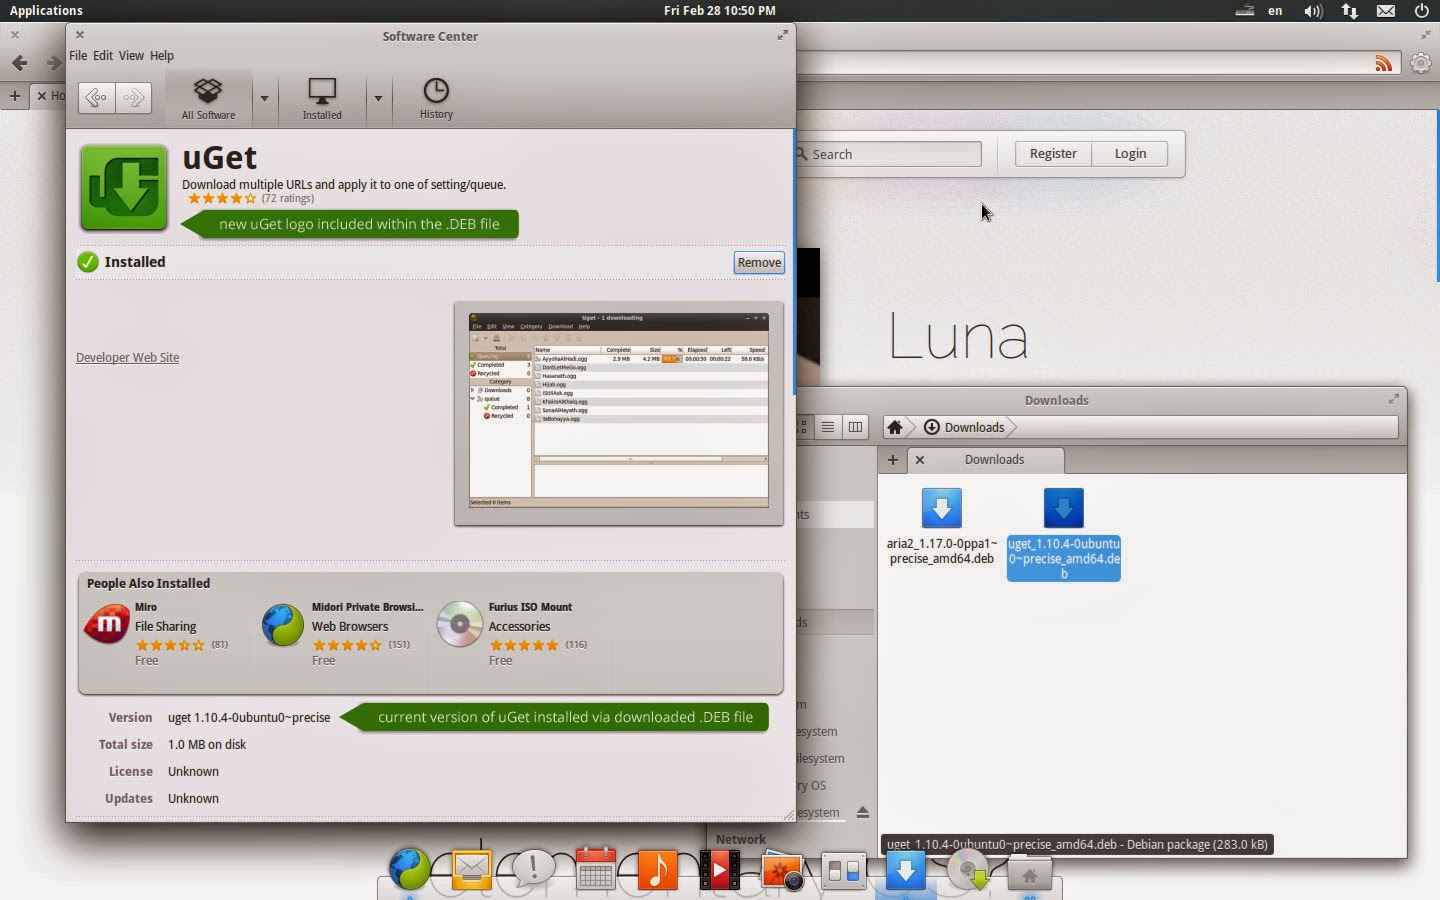
Task: Open the Developer Web Site link
Action: (x=127, y=357)
